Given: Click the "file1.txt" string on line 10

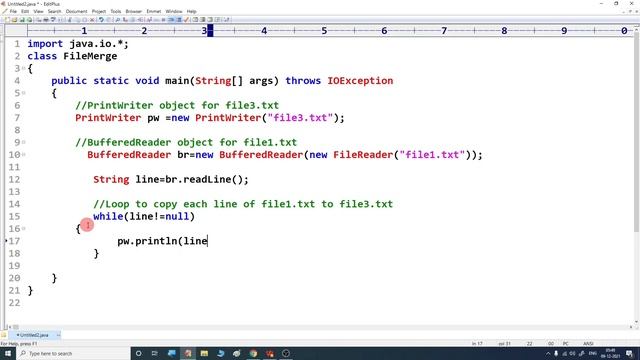Looking at the screenshot, I should (432, 155).
